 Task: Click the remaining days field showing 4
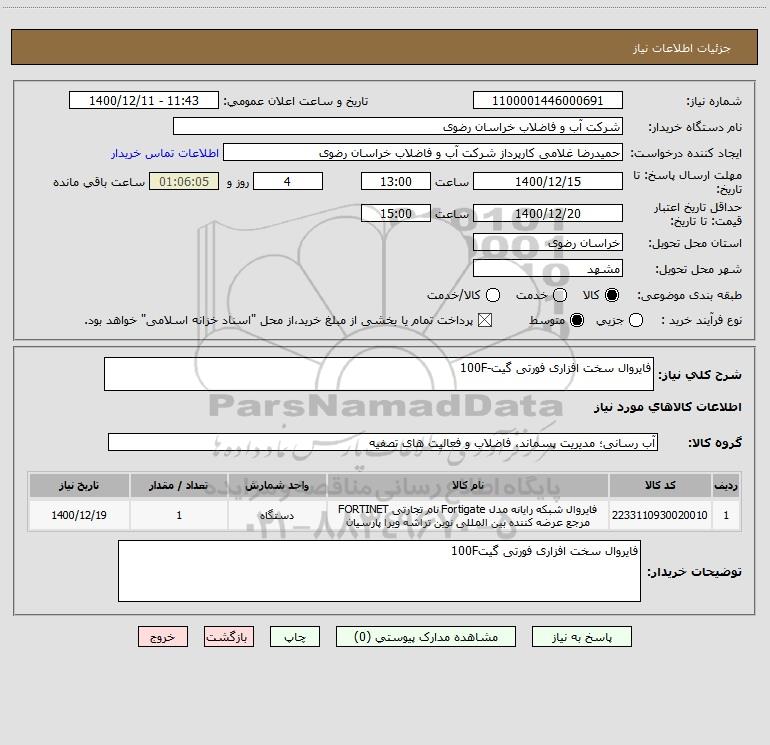coord(288,181)
